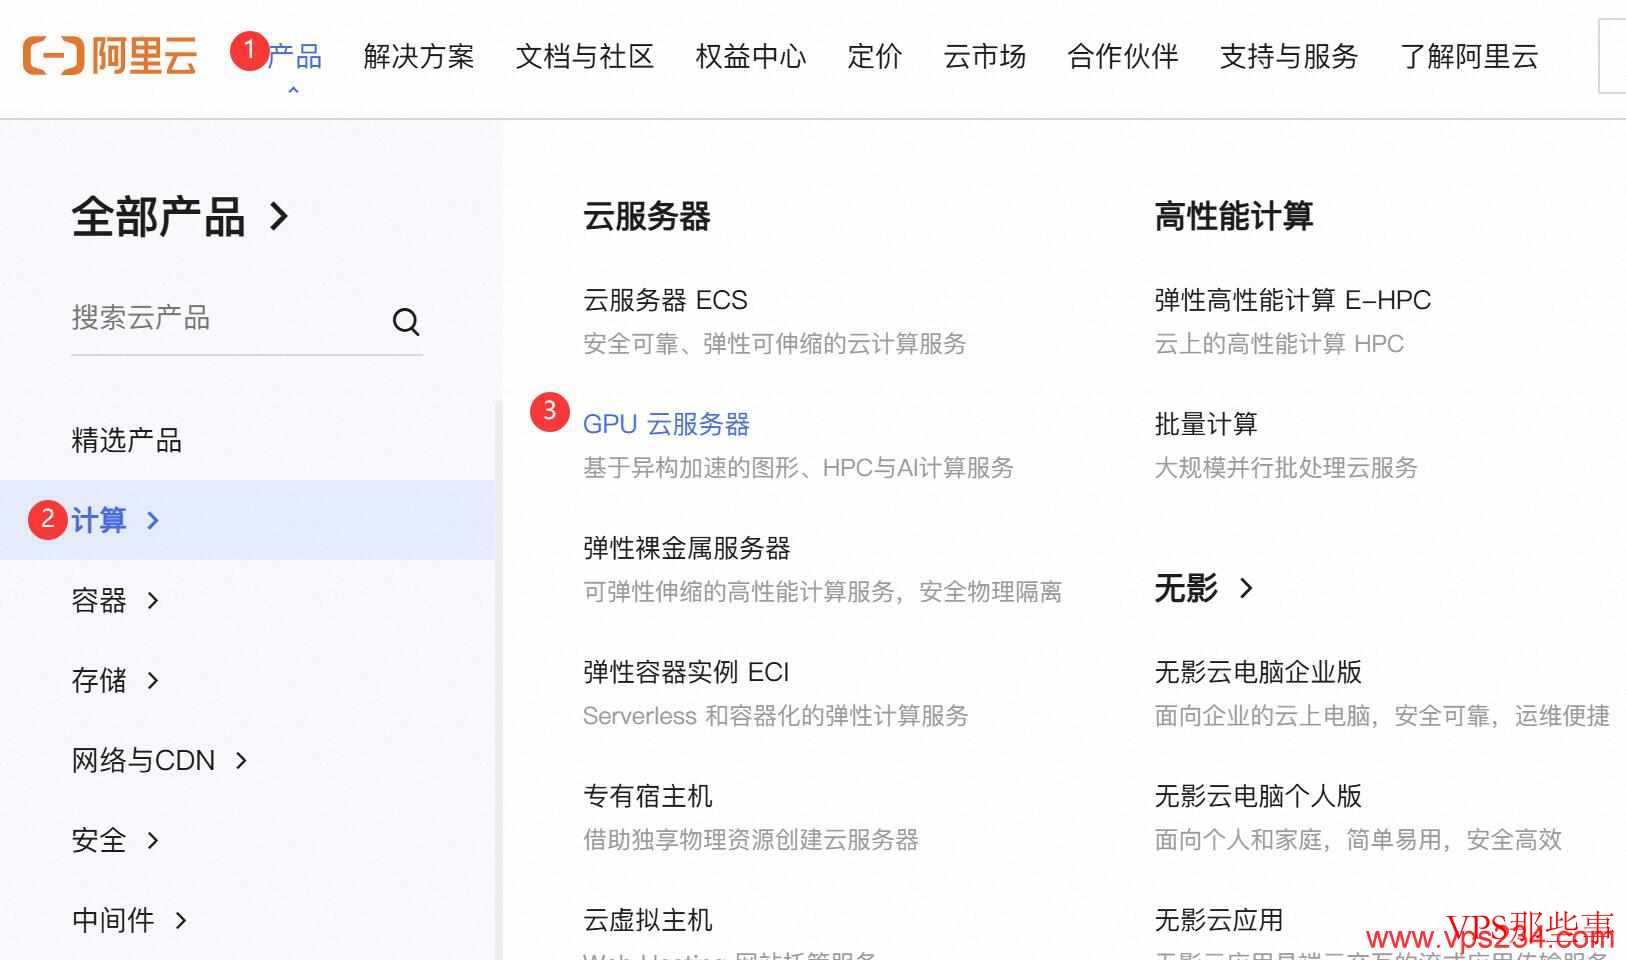
Task: Open the 批量计算 product link
Action: (1206, 424)
